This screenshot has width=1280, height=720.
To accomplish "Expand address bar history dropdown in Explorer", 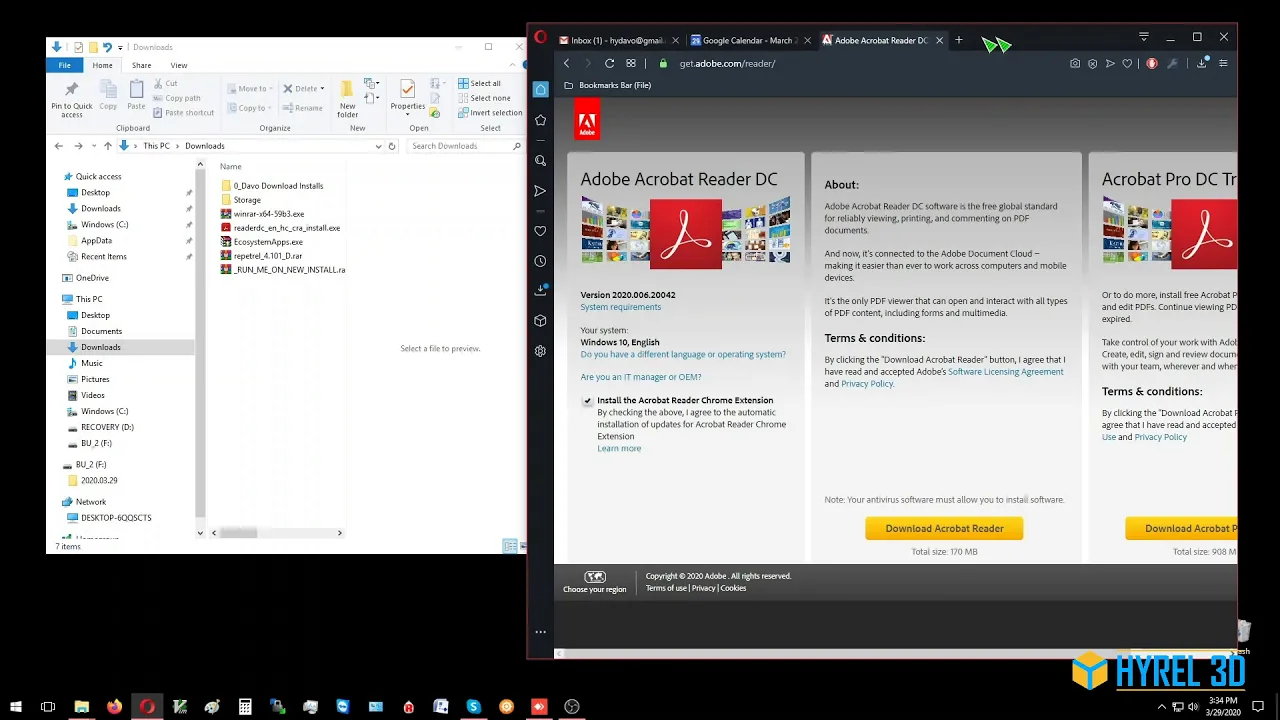I will click(x=378, y=146).
